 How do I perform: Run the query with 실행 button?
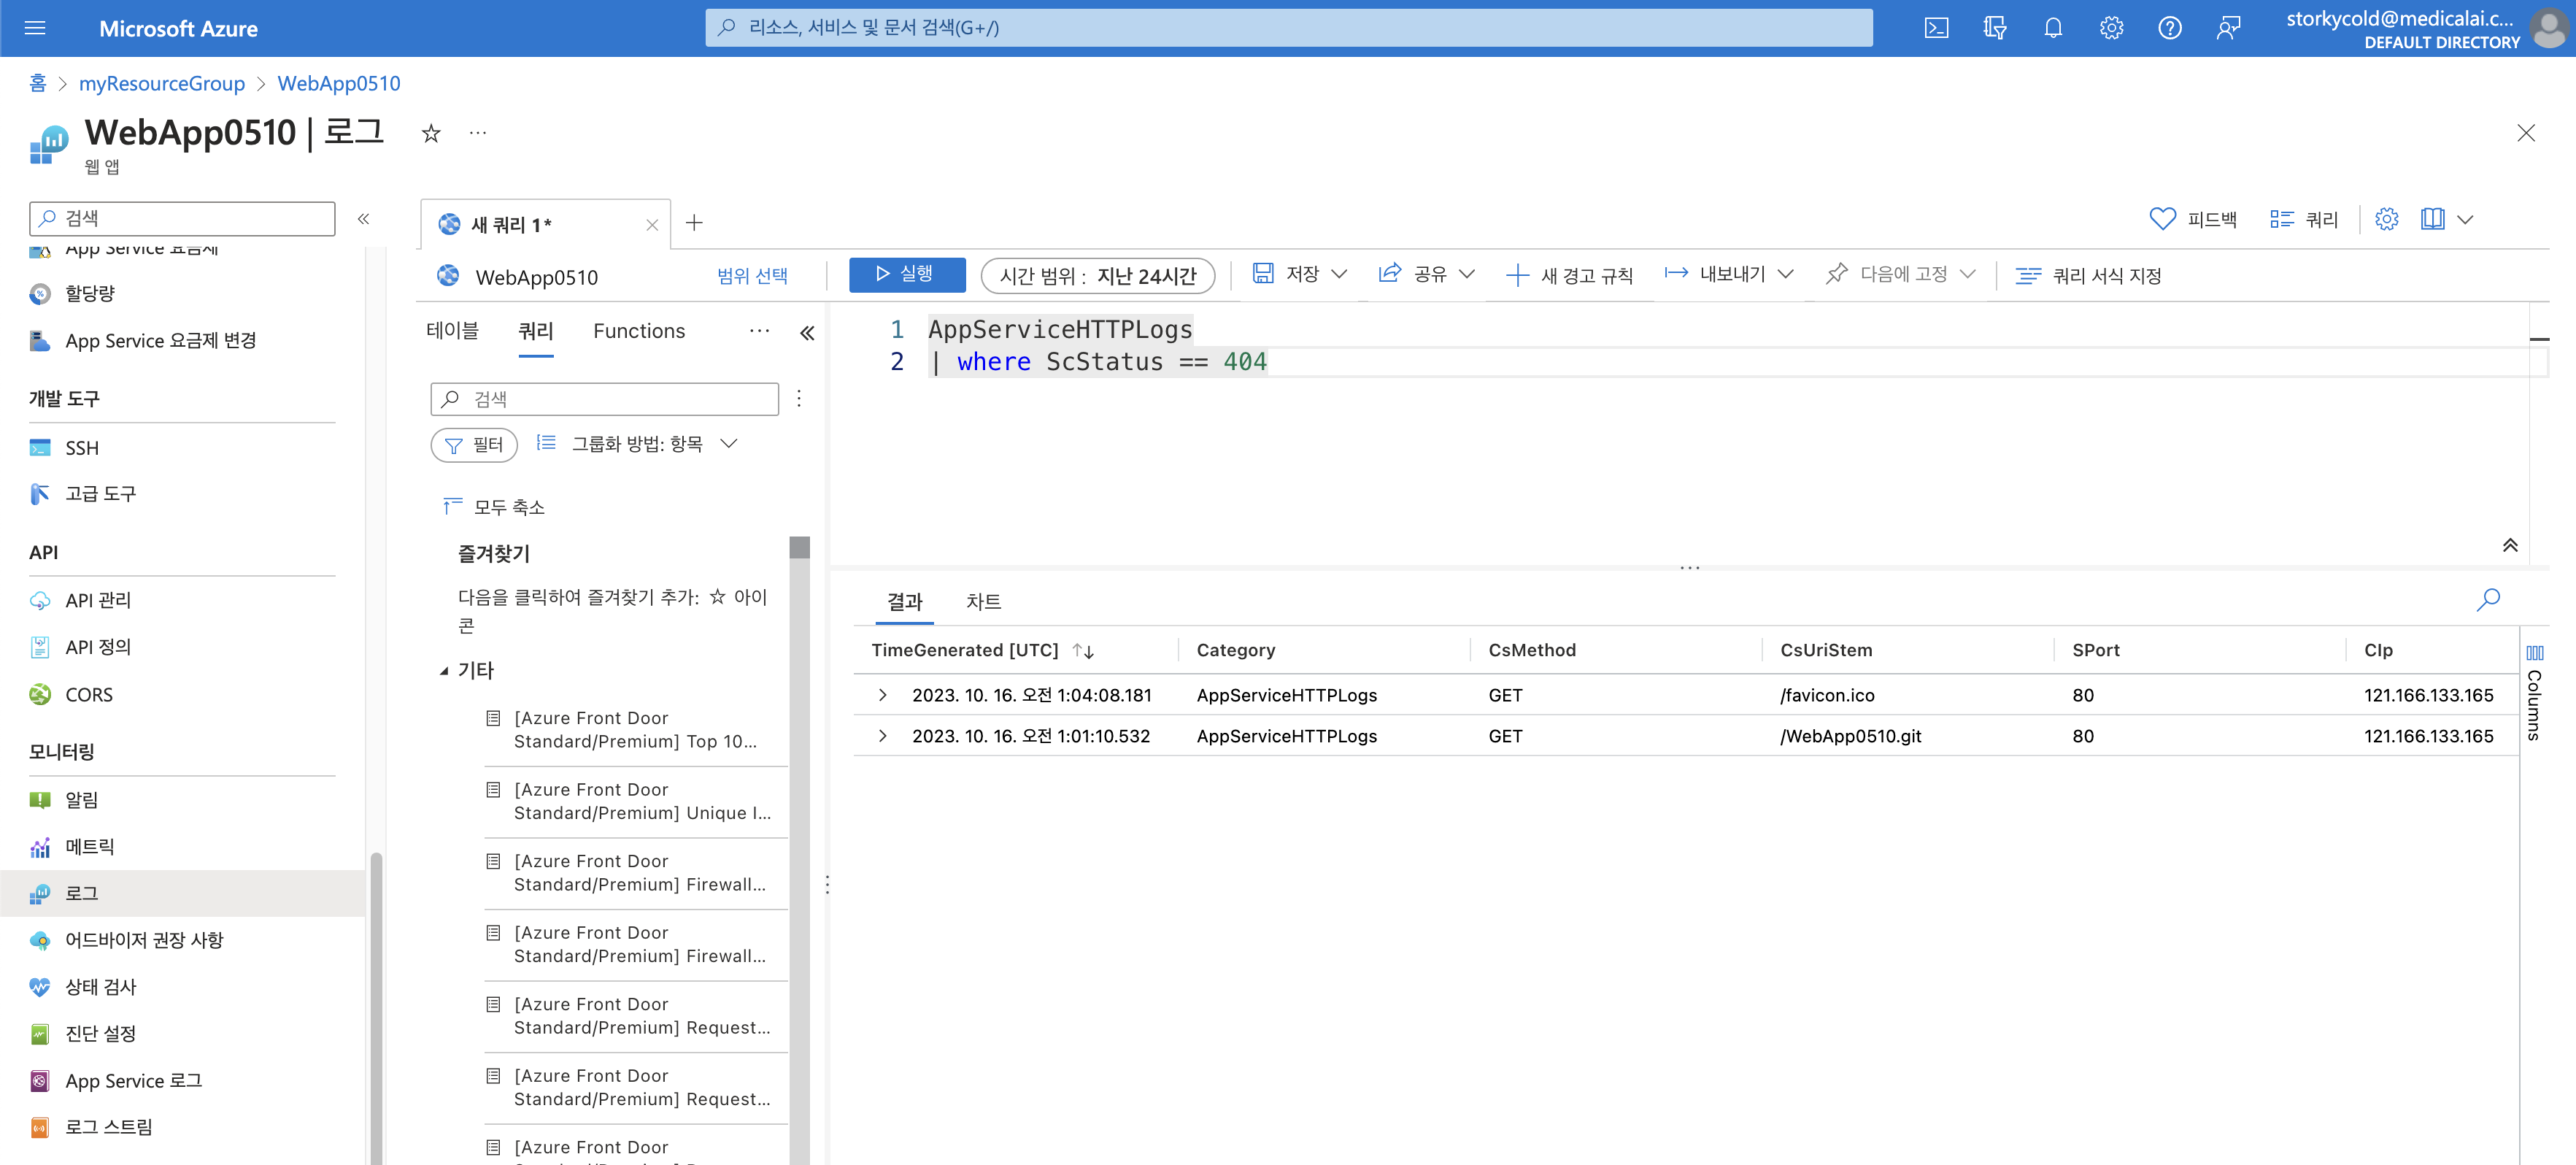(906, 274)
